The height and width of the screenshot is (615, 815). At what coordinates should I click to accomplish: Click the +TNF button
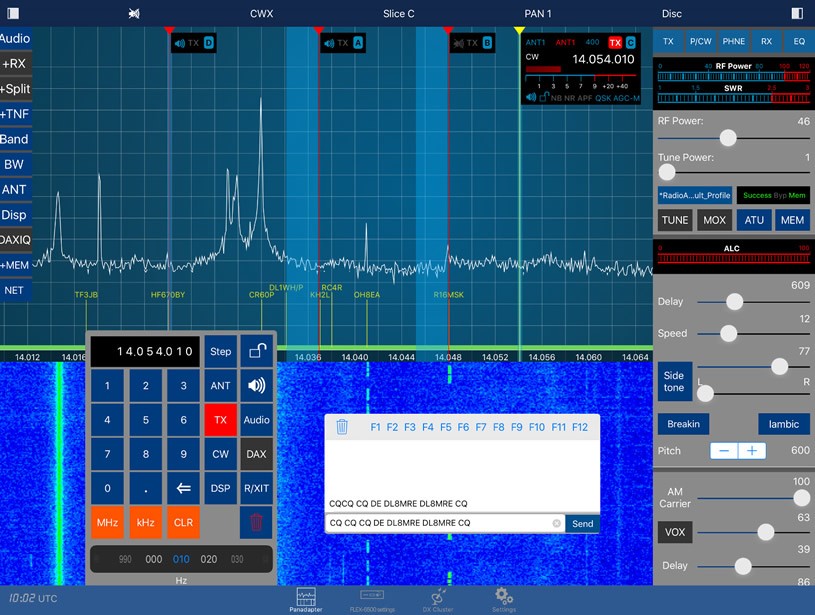coord(15,114)
